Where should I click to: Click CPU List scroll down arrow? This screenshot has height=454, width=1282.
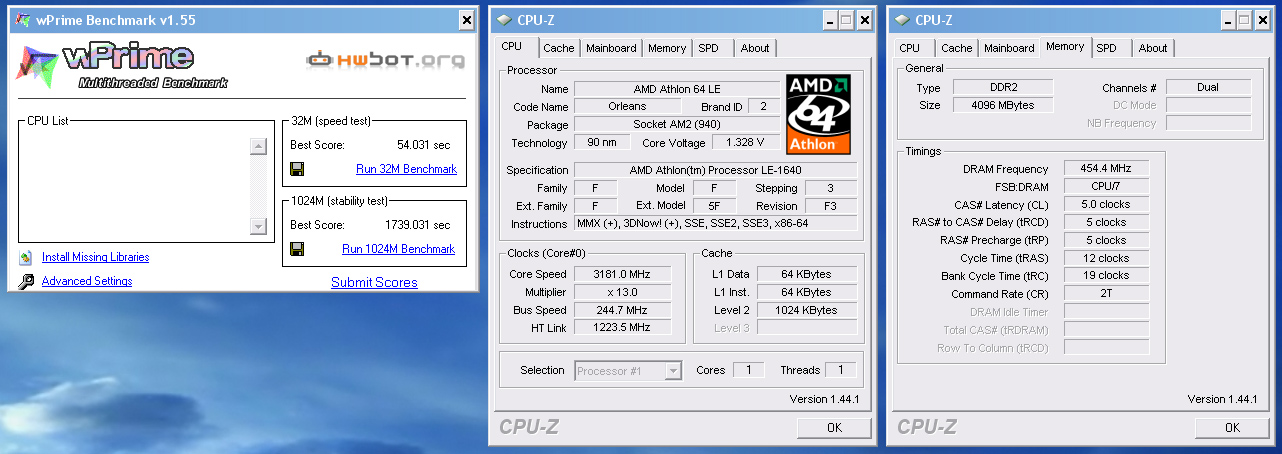(259, 227)
